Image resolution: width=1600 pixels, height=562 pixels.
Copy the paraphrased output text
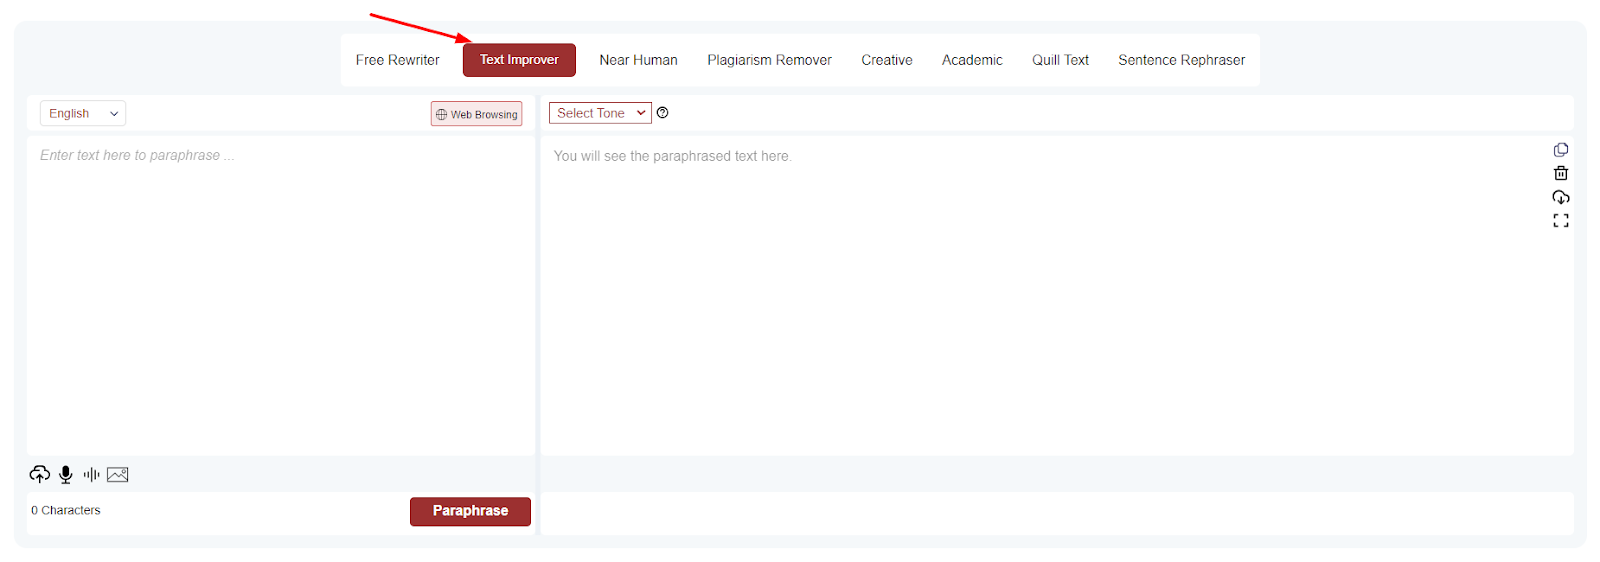coord(1560,150)
